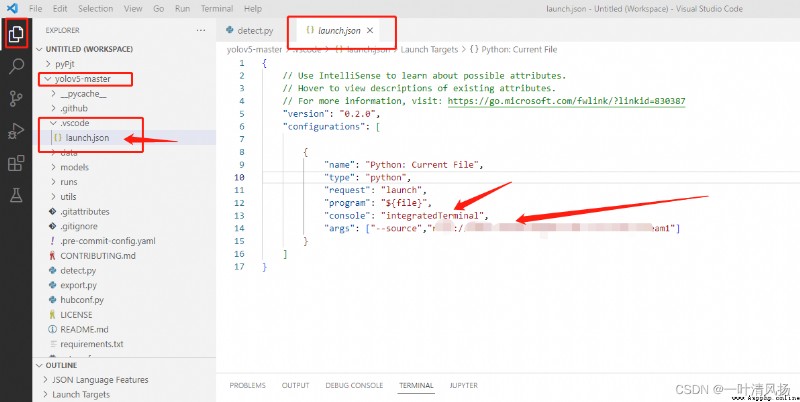Click line number 10 in gutter

(239, 178)
